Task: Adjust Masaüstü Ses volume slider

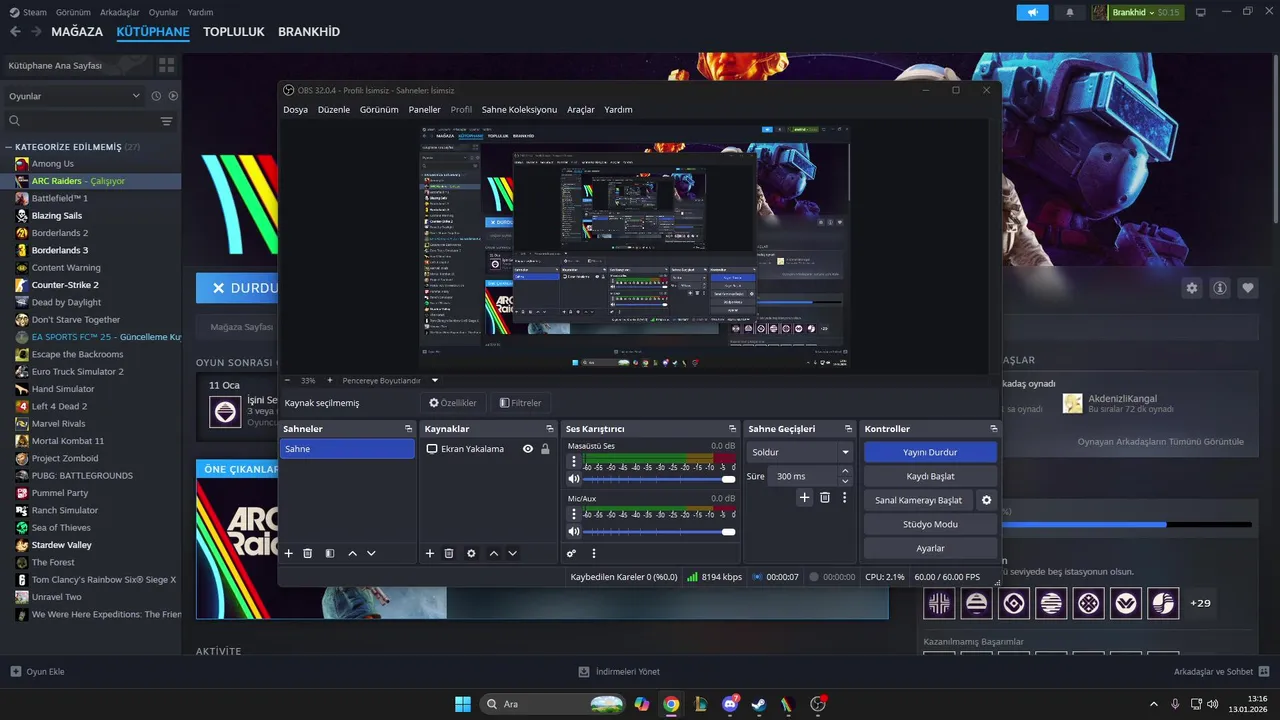Action: click(659, 479)
